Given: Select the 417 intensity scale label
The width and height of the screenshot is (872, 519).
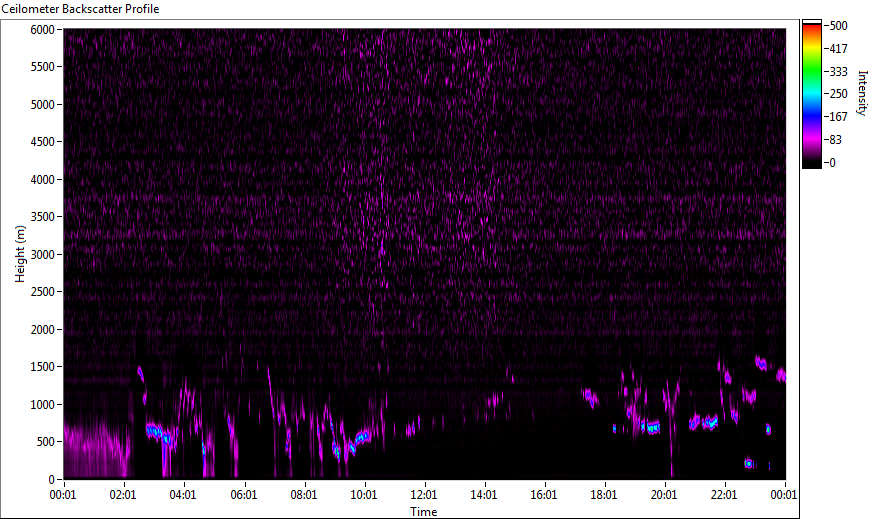Looking at the screenshot, I should coord(838,48).
